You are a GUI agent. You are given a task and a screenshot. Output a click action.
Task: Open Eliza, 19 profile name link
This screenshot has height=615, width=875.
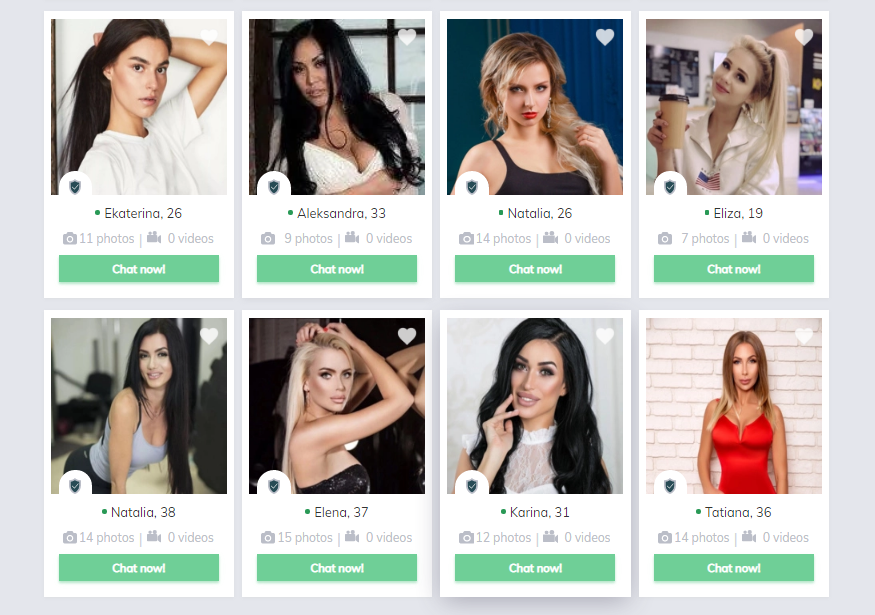[738, 213]
